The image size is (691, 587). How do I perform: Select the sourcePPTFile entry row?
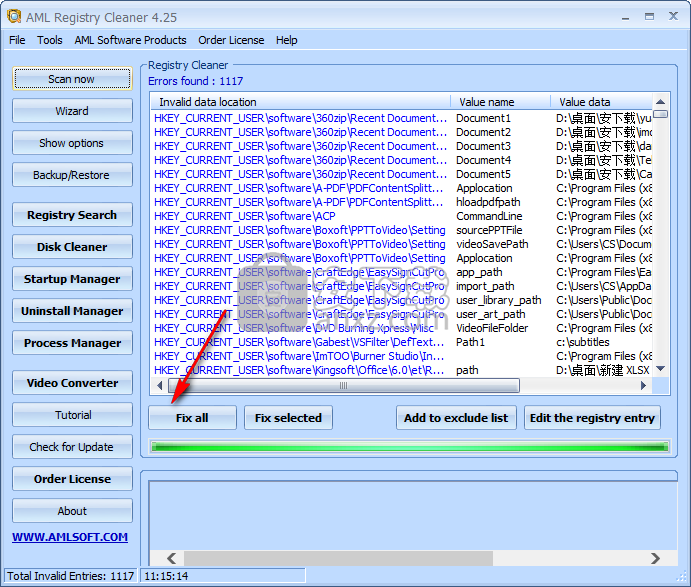[402, 230]
